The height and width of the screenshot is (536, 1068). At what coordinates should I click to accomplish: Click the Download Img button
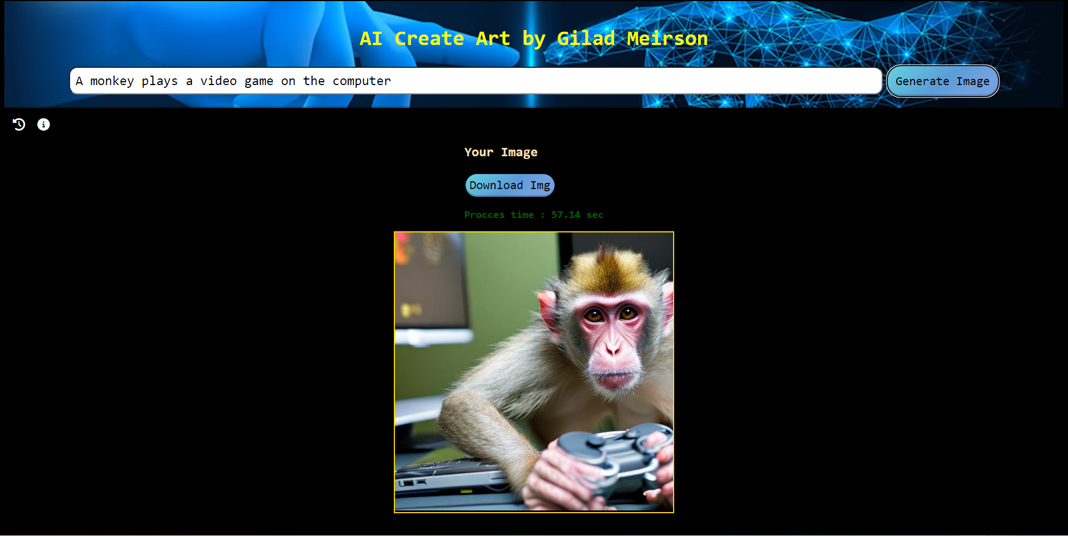click(509, 185)
